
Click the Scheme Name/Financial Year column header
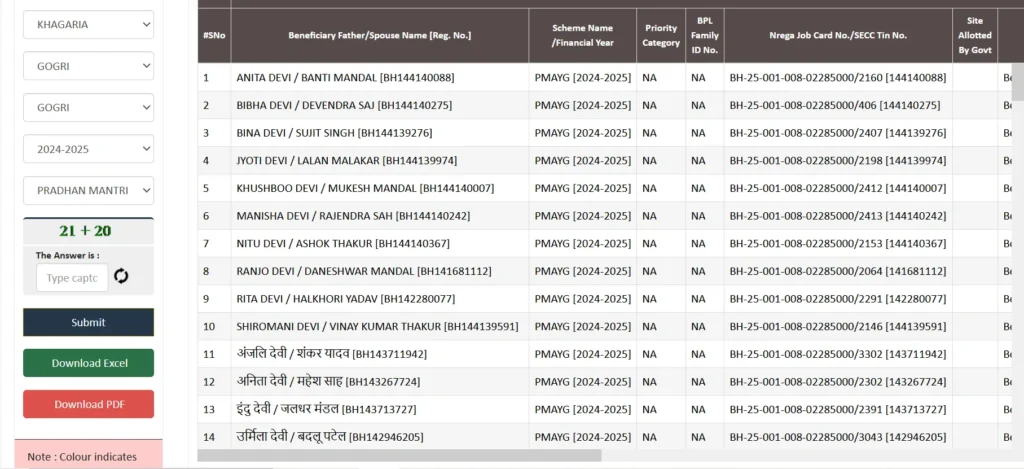pyautogui.click(x=582, y=36)
